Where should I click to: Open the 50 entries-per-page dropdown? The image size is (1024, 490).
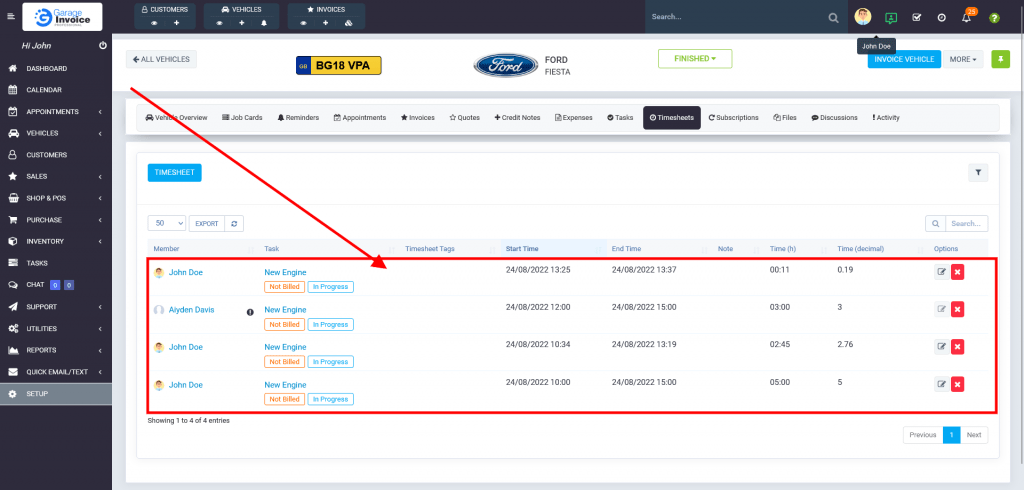pyautogui.click(x=167, y=223)
